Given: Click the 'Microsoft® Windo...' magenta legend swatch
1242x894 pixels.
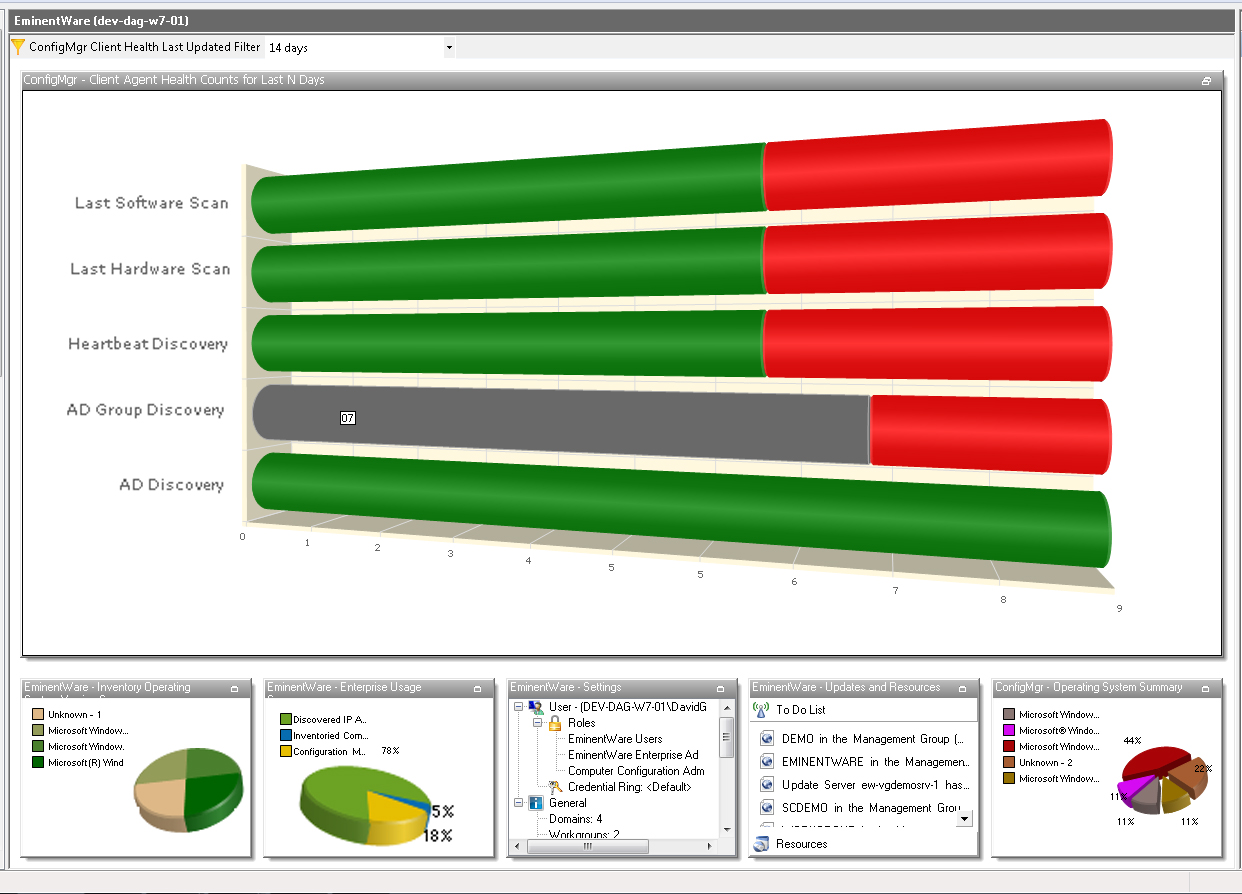Looking at the screenshot, I should coord(1009,731).
